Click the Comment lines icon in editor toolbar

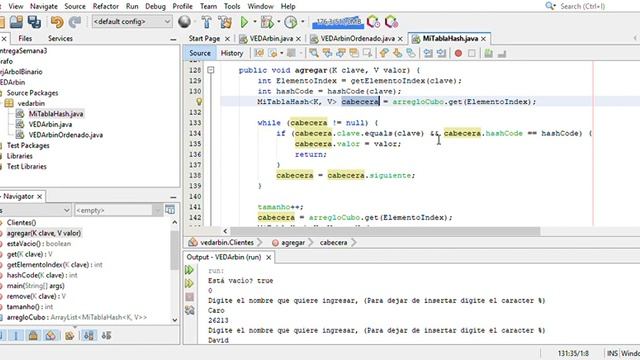coord(488,53)
